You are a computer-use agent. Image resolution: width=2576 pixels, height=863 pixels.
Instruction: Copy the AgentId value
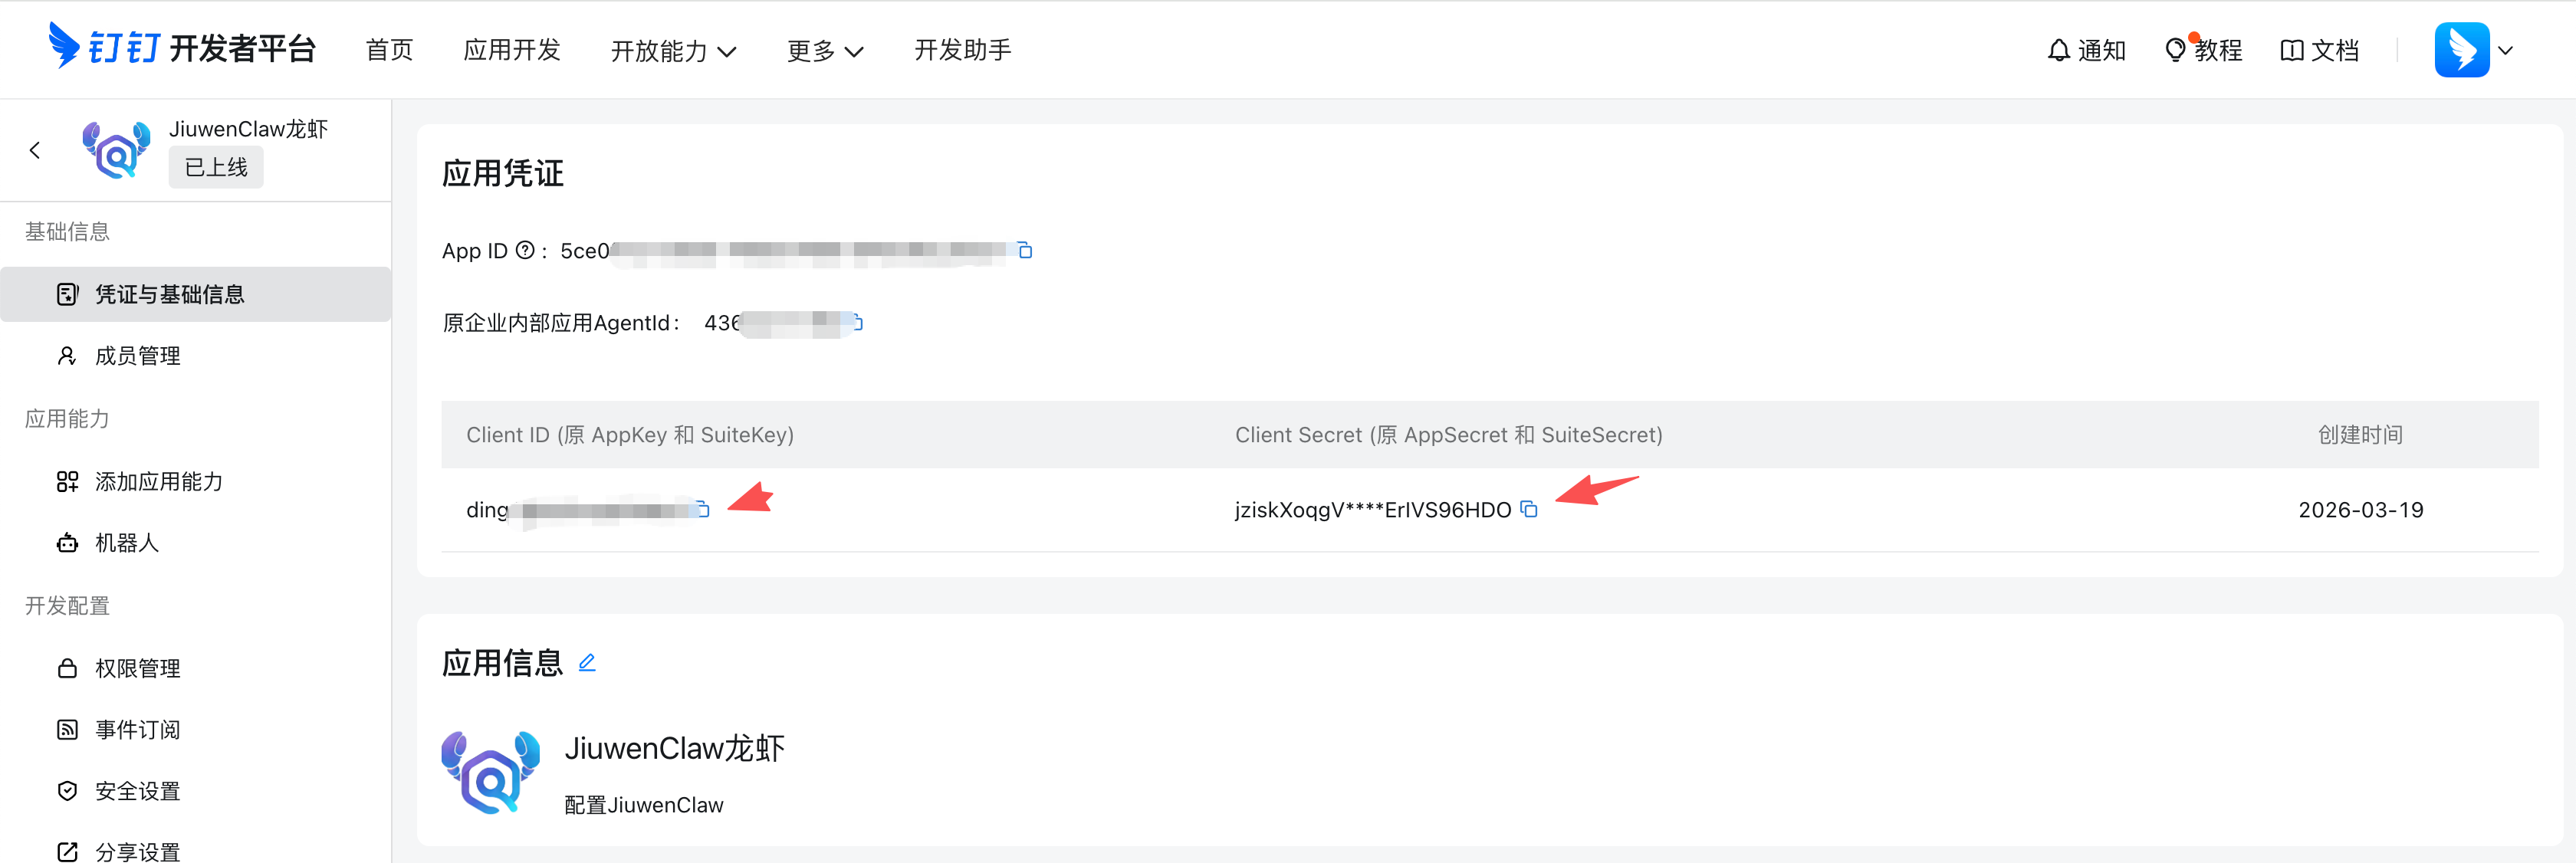pos(857,322)
